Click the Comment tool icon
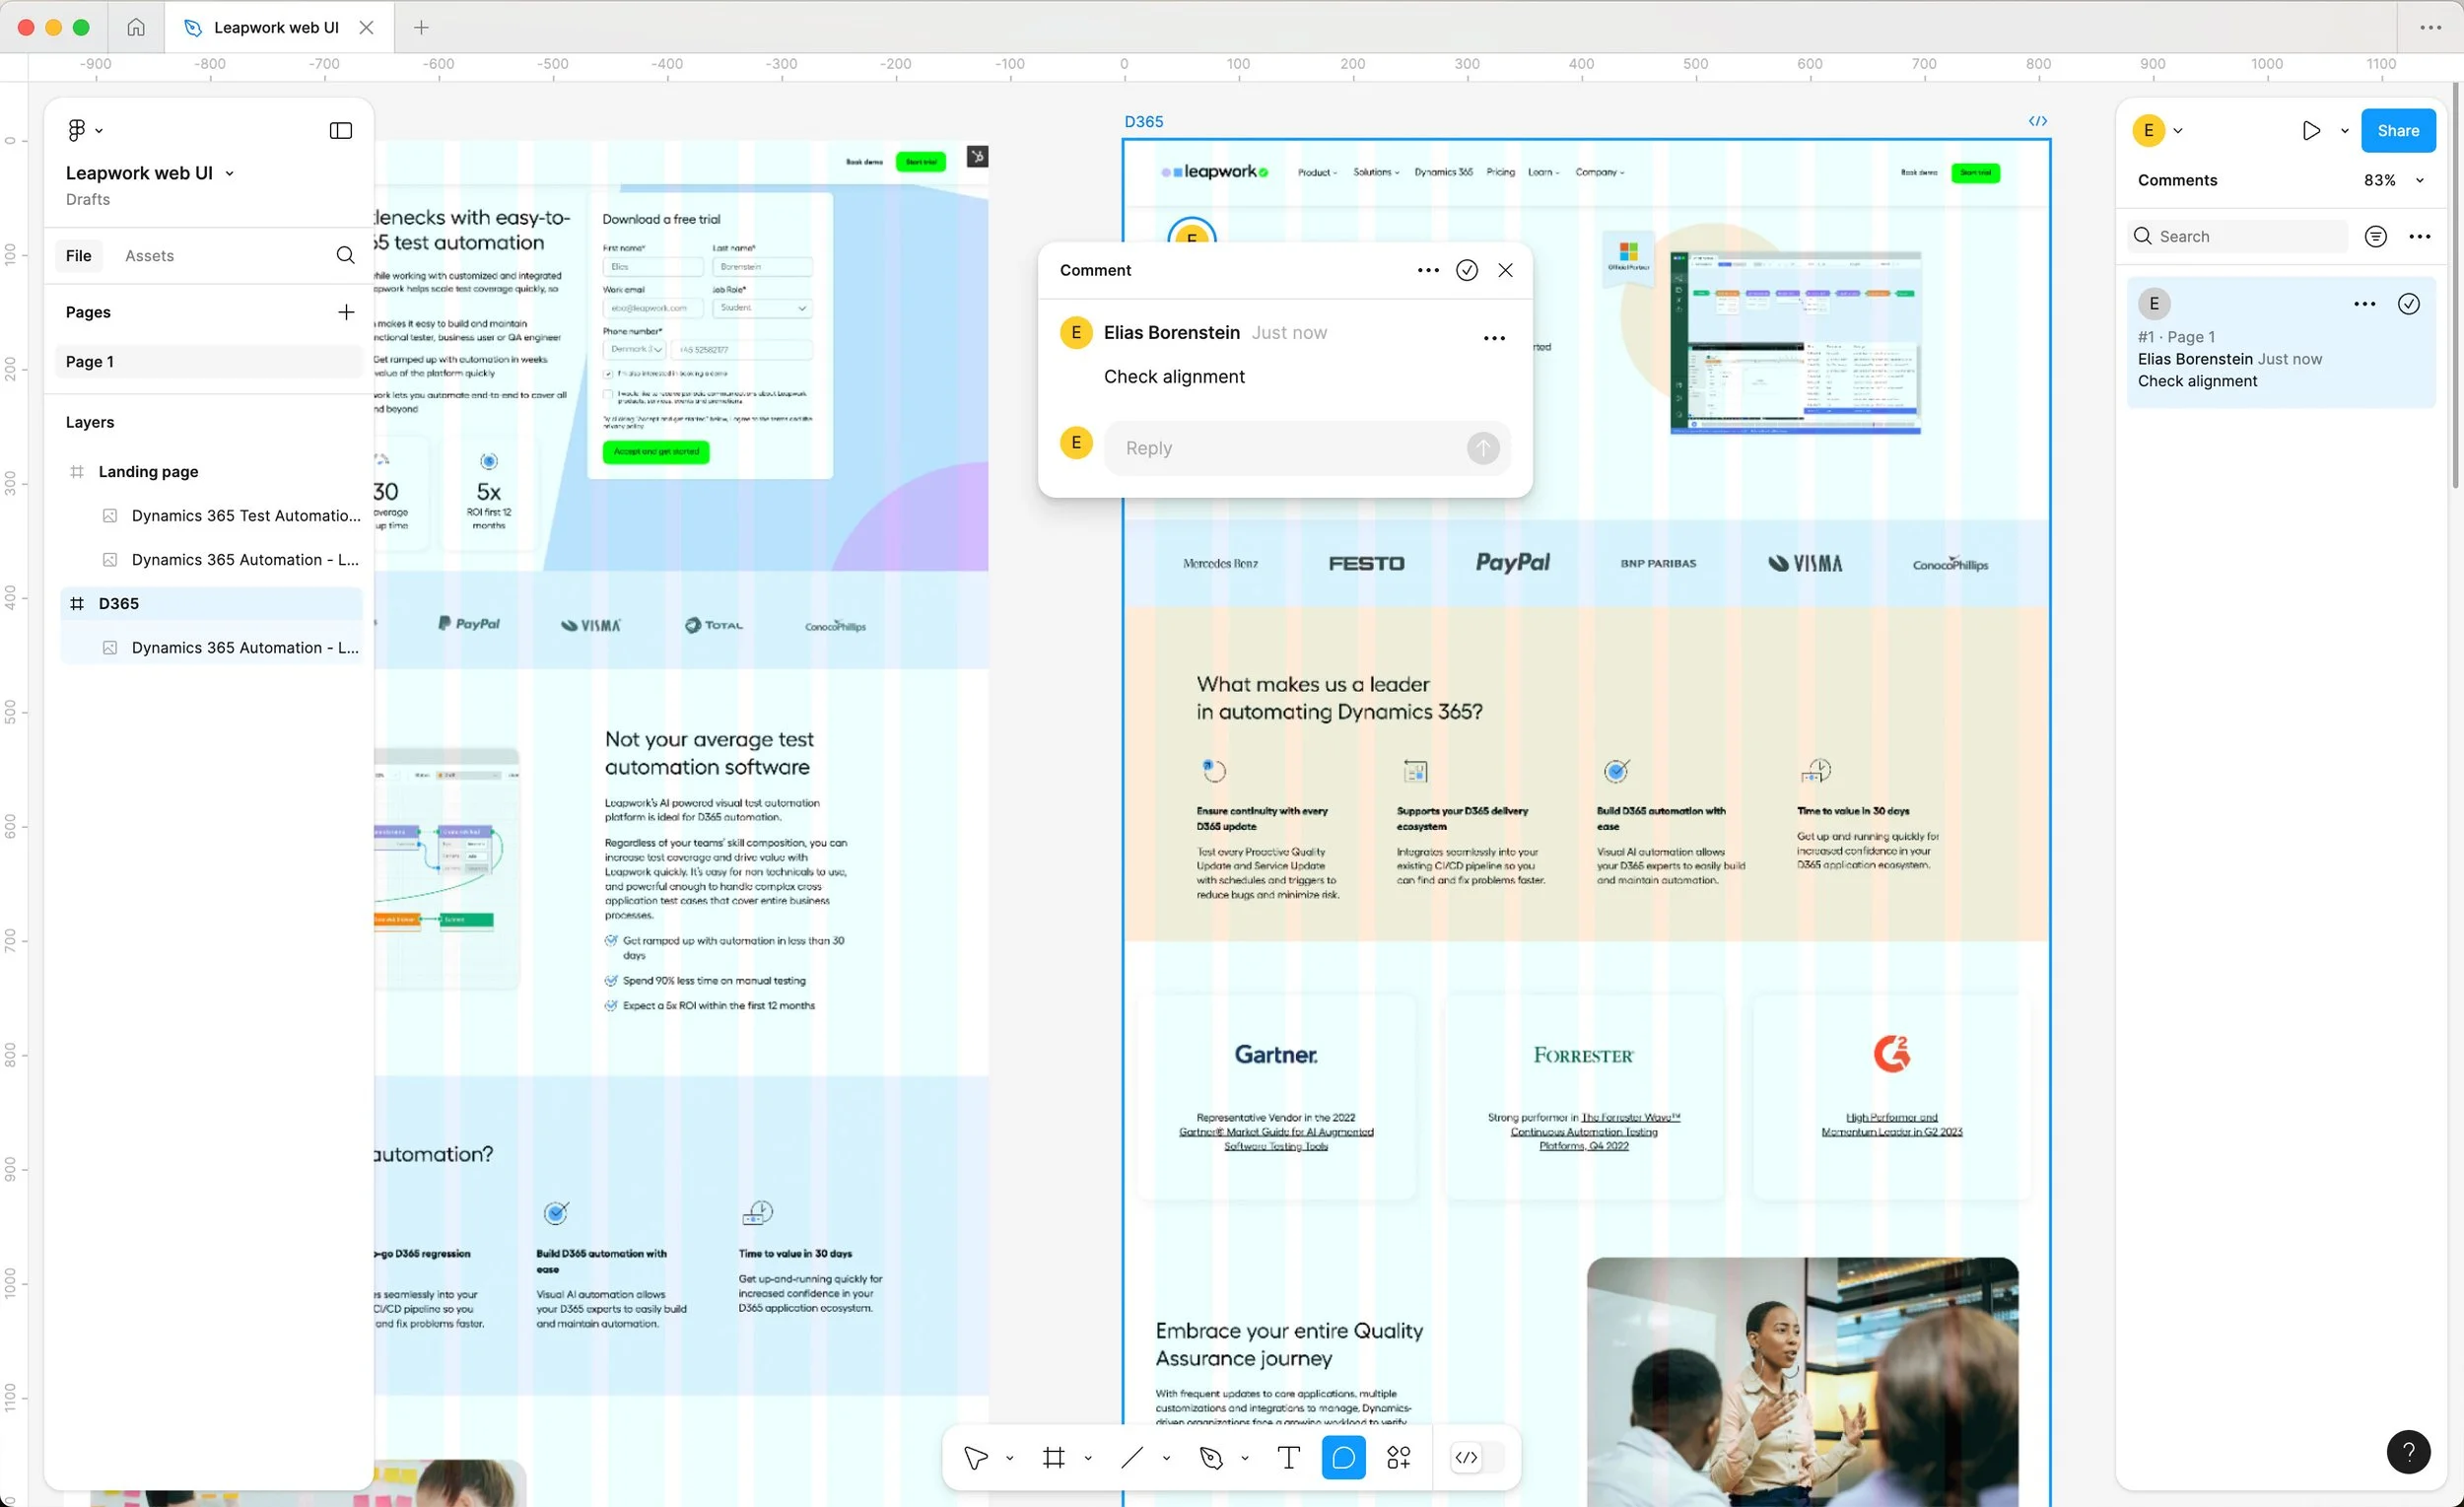The image size is (2464, 1507). pos(1343,1458)
